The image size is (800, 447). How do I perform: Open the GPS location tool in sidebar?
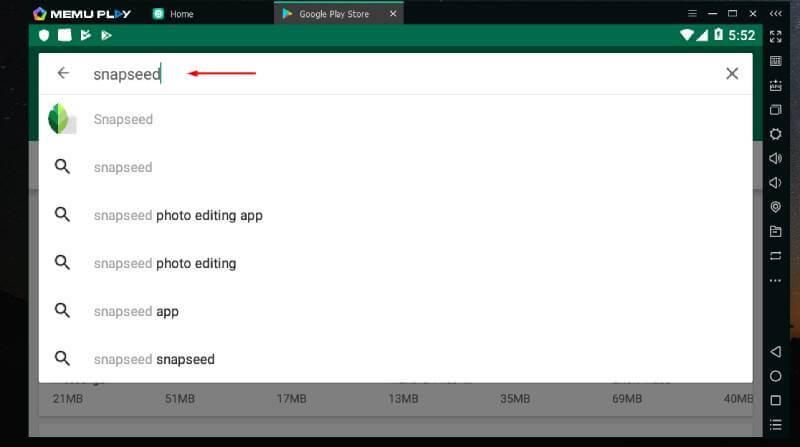click(776, 207)
